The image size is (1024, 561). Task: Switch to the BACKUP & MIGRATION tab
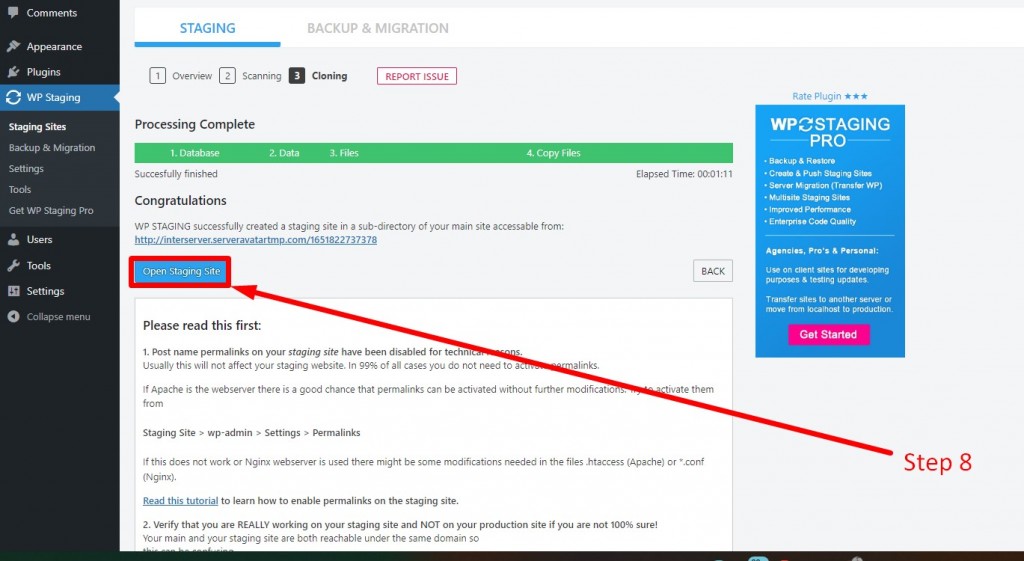pos(377,28)
